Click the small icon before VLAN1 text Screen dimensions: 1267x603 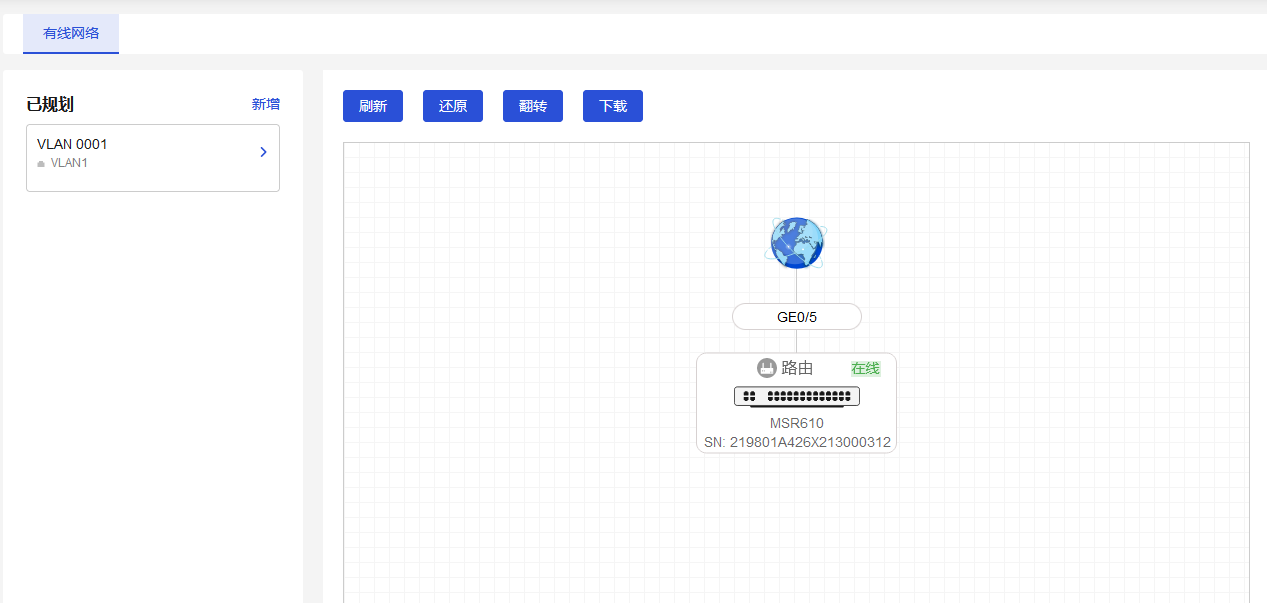tap(41, 163)
